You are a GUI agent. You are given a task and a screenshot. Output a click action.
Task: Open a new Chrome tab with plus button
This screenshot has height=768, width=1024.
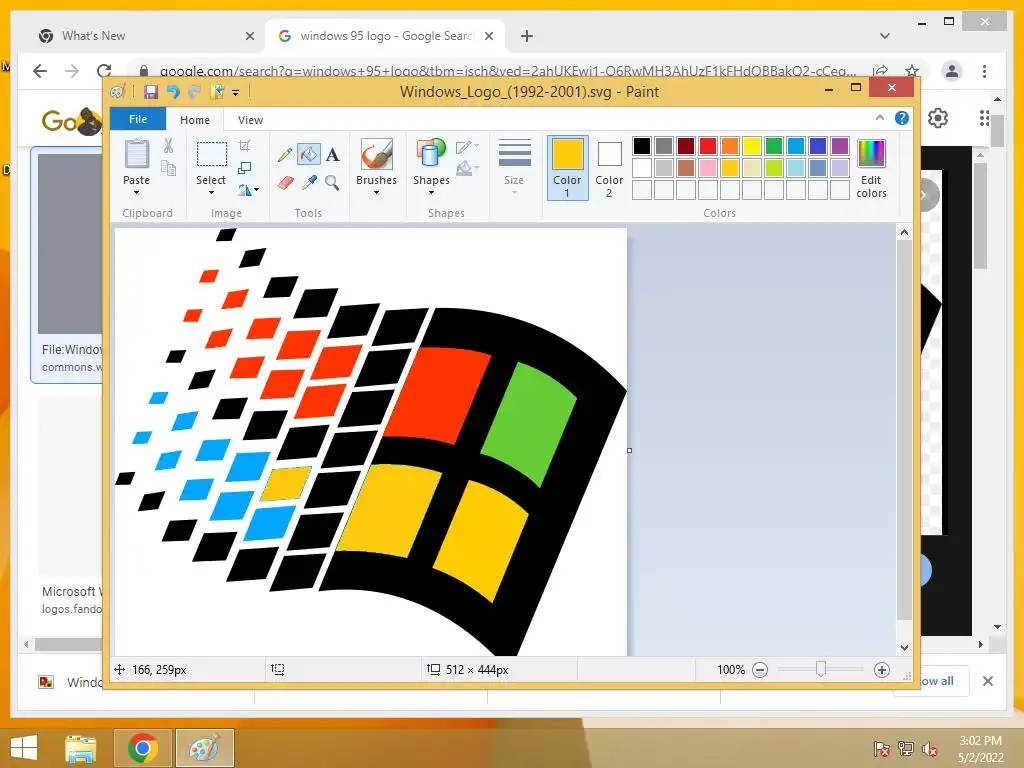click(527, 36)
